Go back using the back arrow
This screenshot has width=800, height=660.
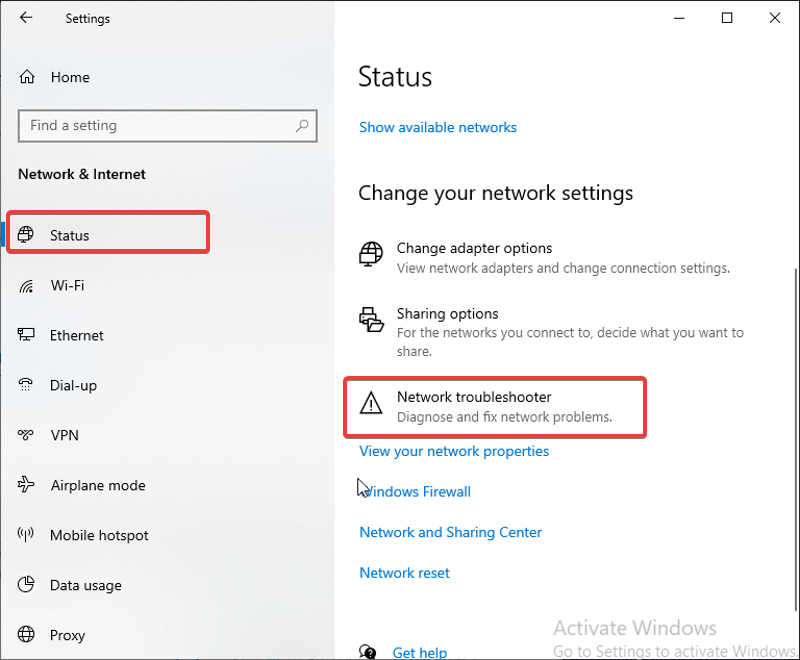click(x=26, y=18)
